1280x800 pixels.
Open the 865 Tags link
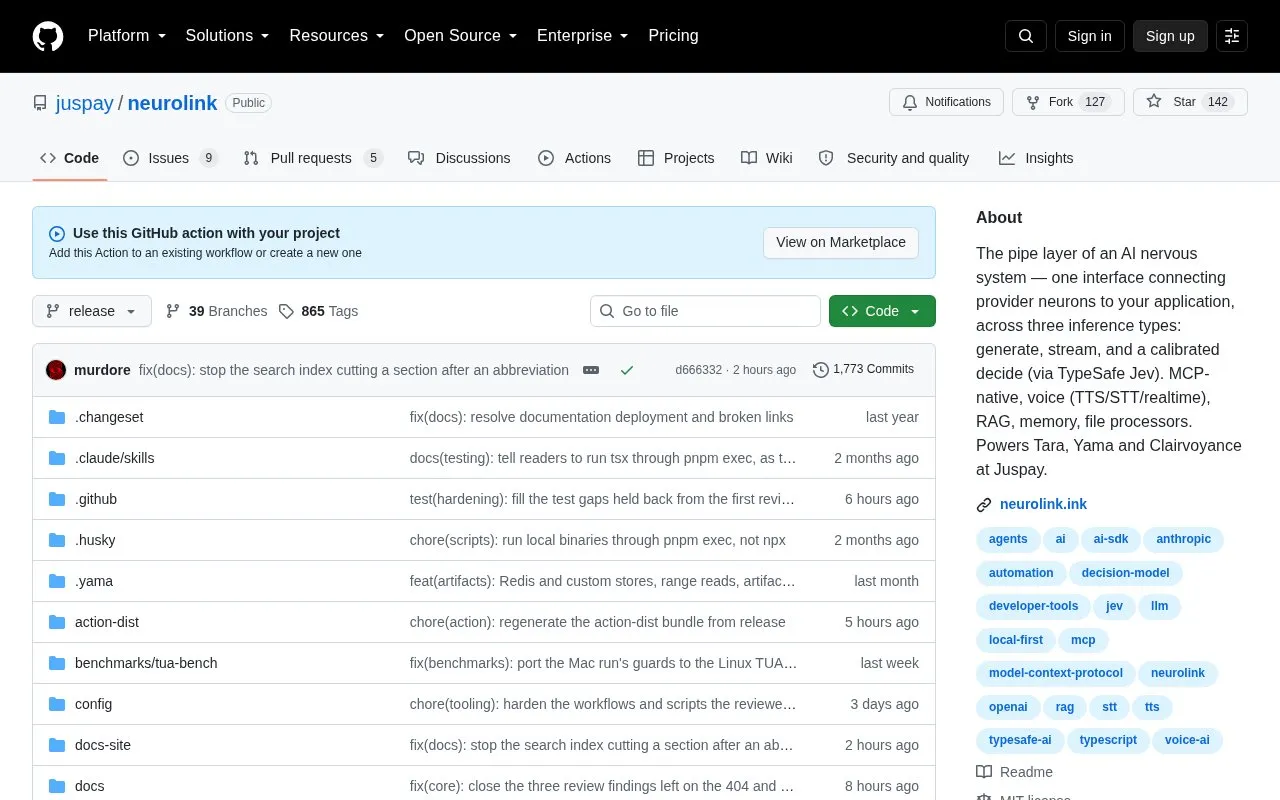pos(318,311)
